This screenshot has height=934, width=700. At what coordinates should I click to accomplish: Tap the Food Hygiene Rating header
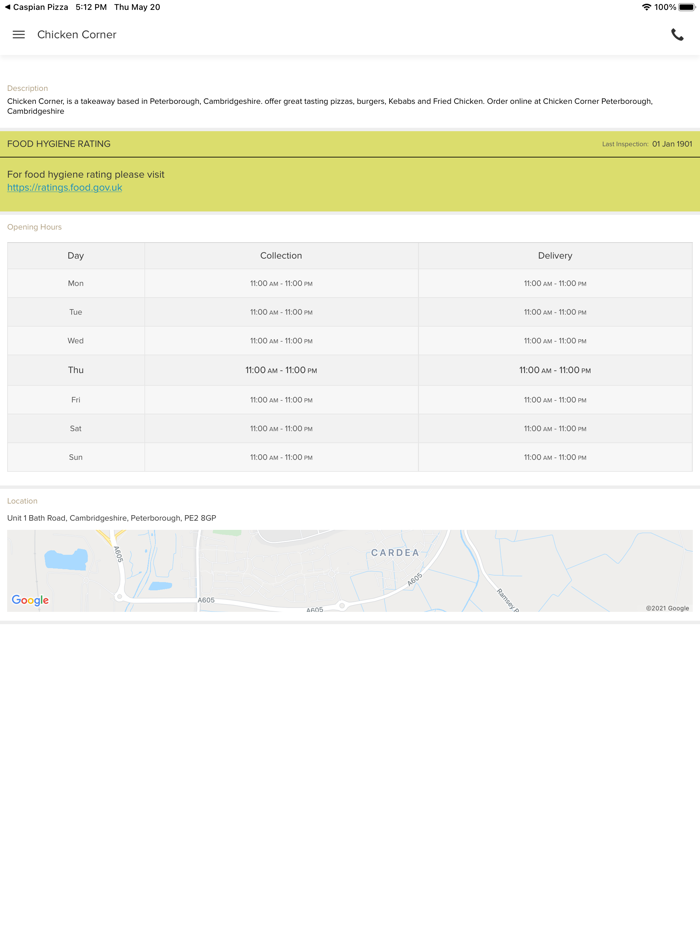tap(59, 144)
